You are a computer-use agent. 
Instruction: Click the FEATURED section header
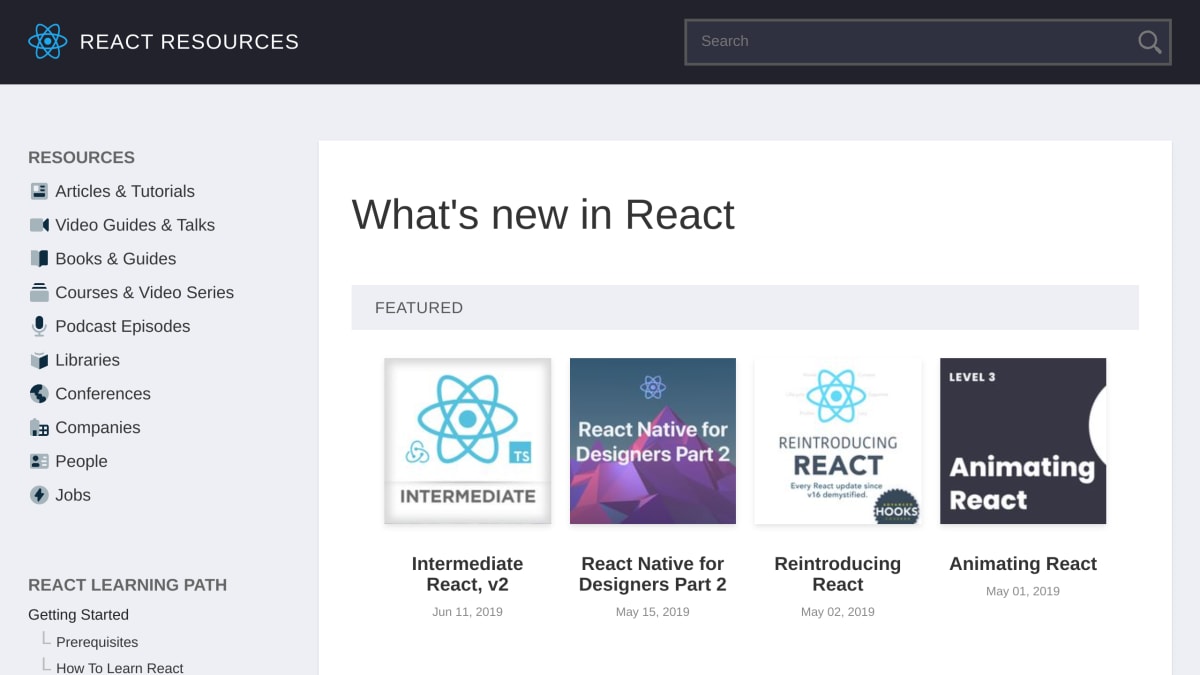[745, 308]
